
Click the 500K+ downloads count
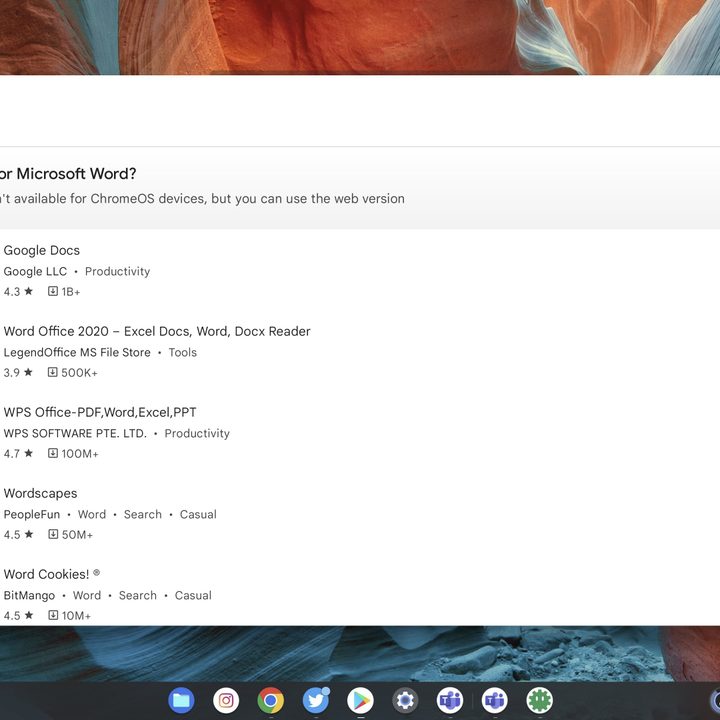tap(79, 372)
